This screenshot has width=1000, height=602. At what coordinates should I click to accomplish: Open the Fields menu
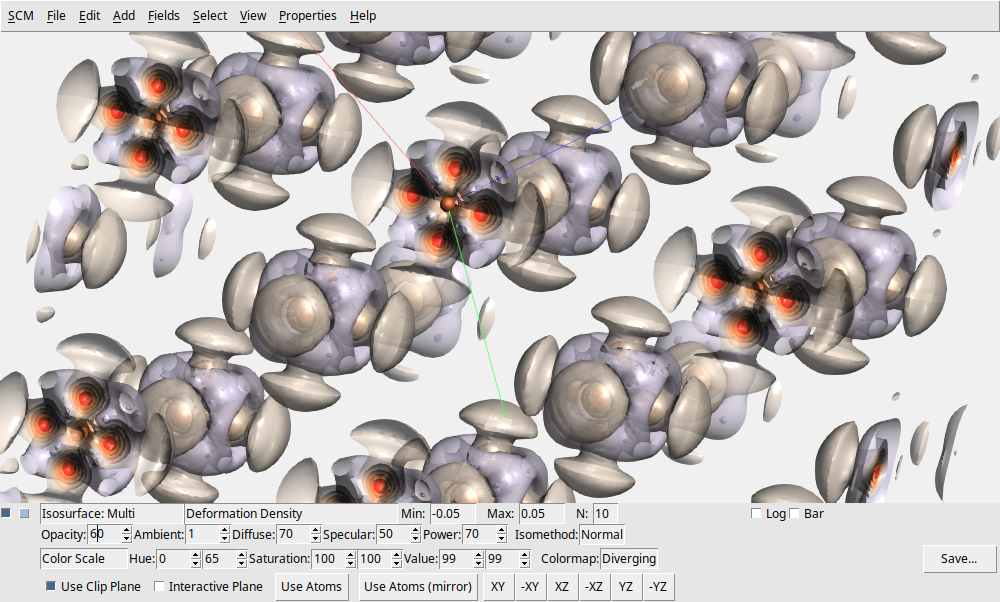[163, 16]
